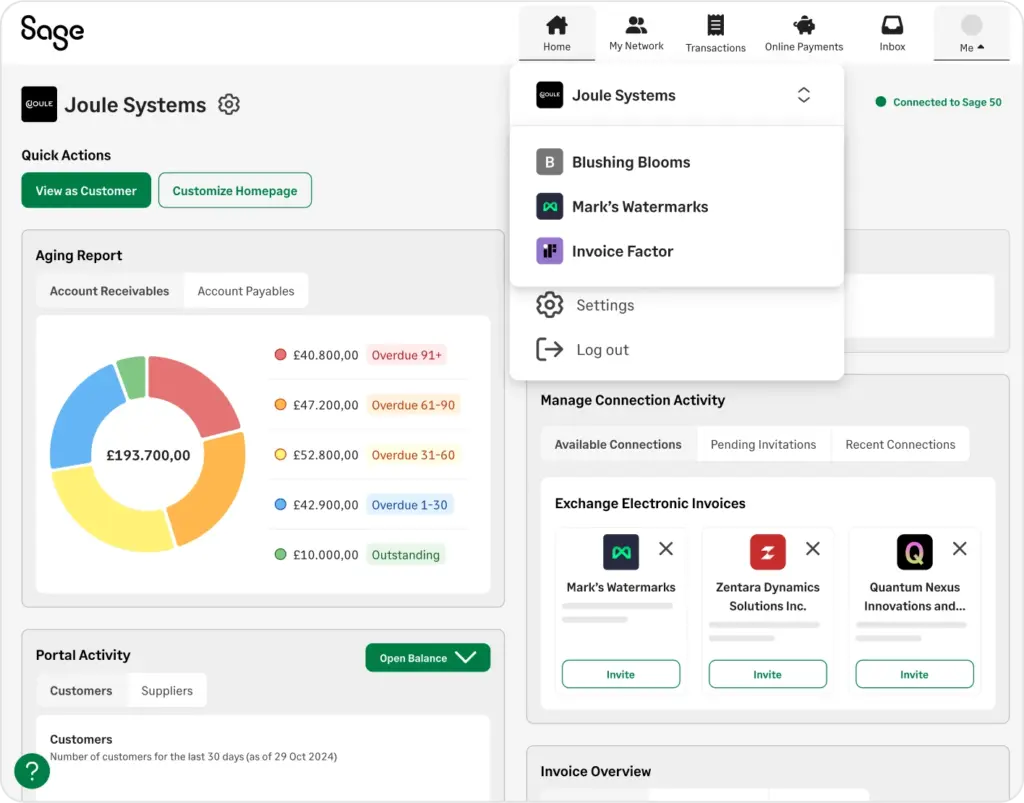
Task: Click the green help question mark icon
Action: [32, 771]
